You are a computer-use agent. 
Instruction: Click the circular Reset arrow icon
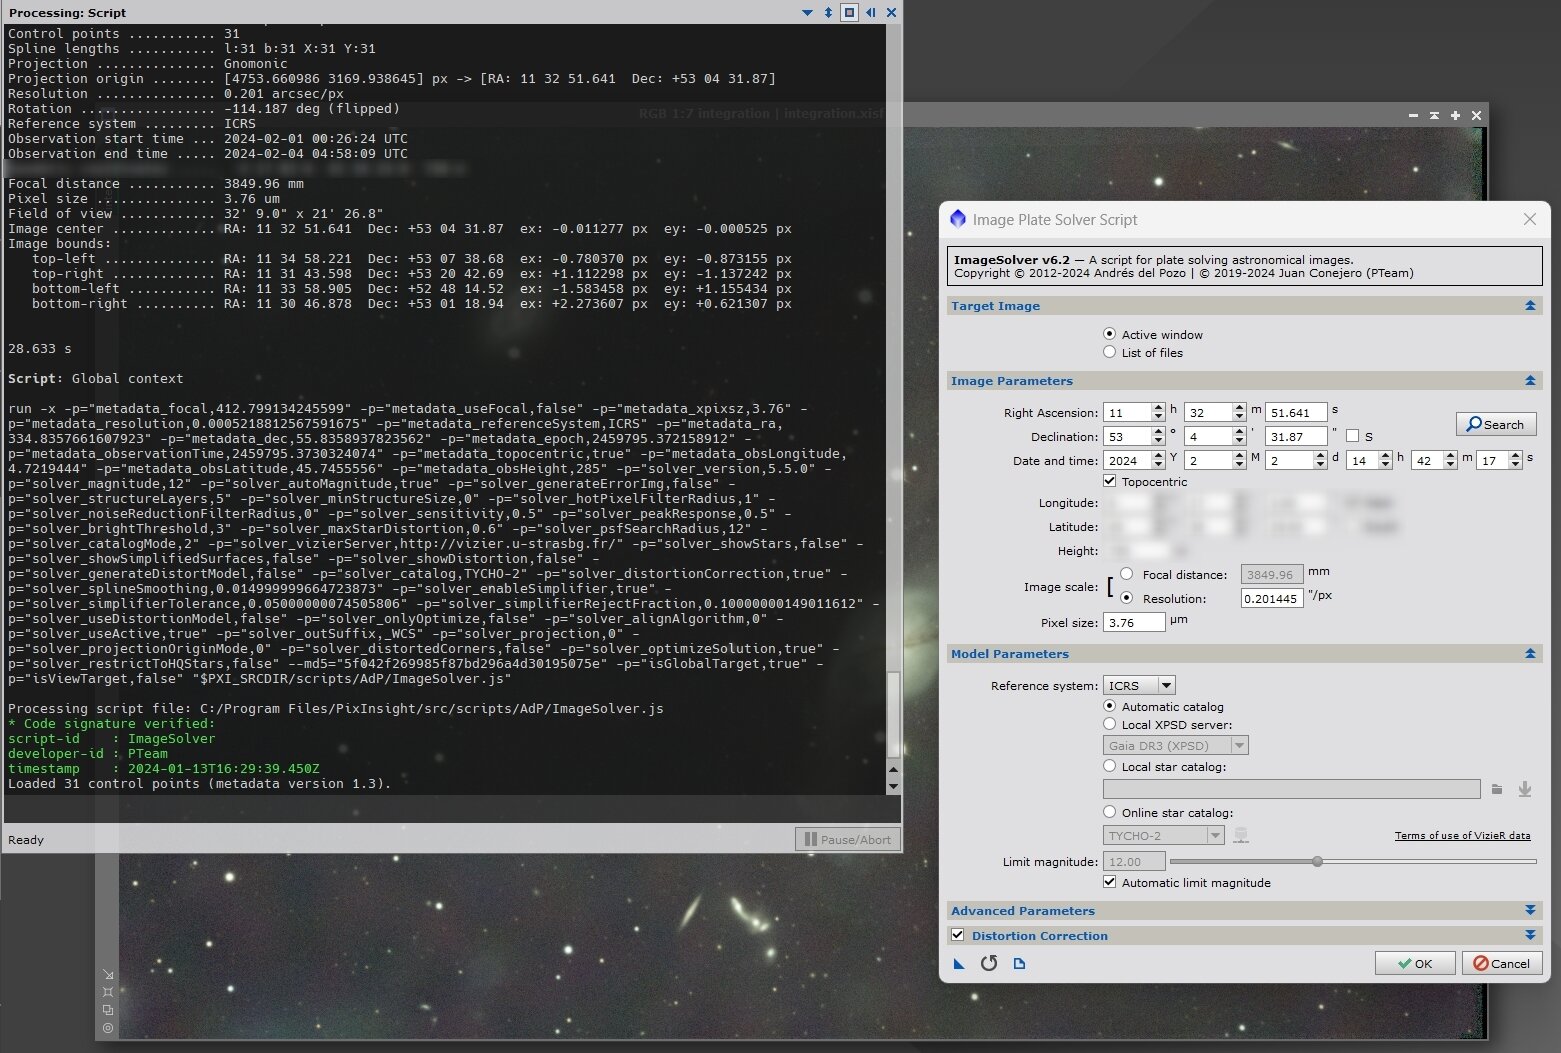[x=989, y=963]
